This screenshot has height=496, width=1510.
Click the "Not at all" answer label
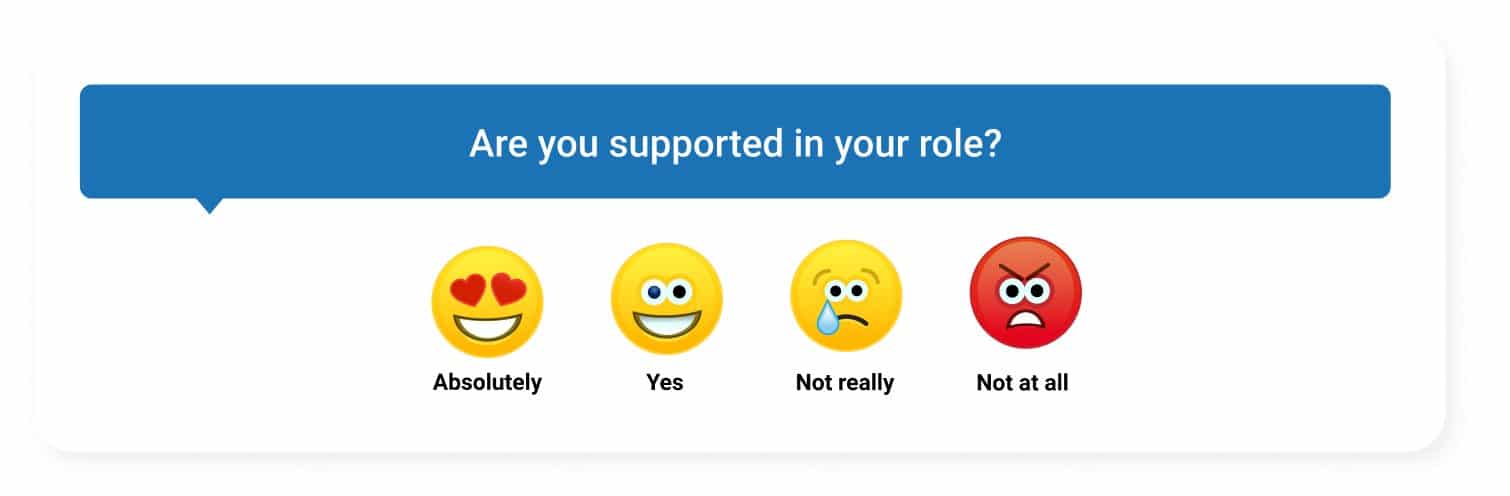1022,382
